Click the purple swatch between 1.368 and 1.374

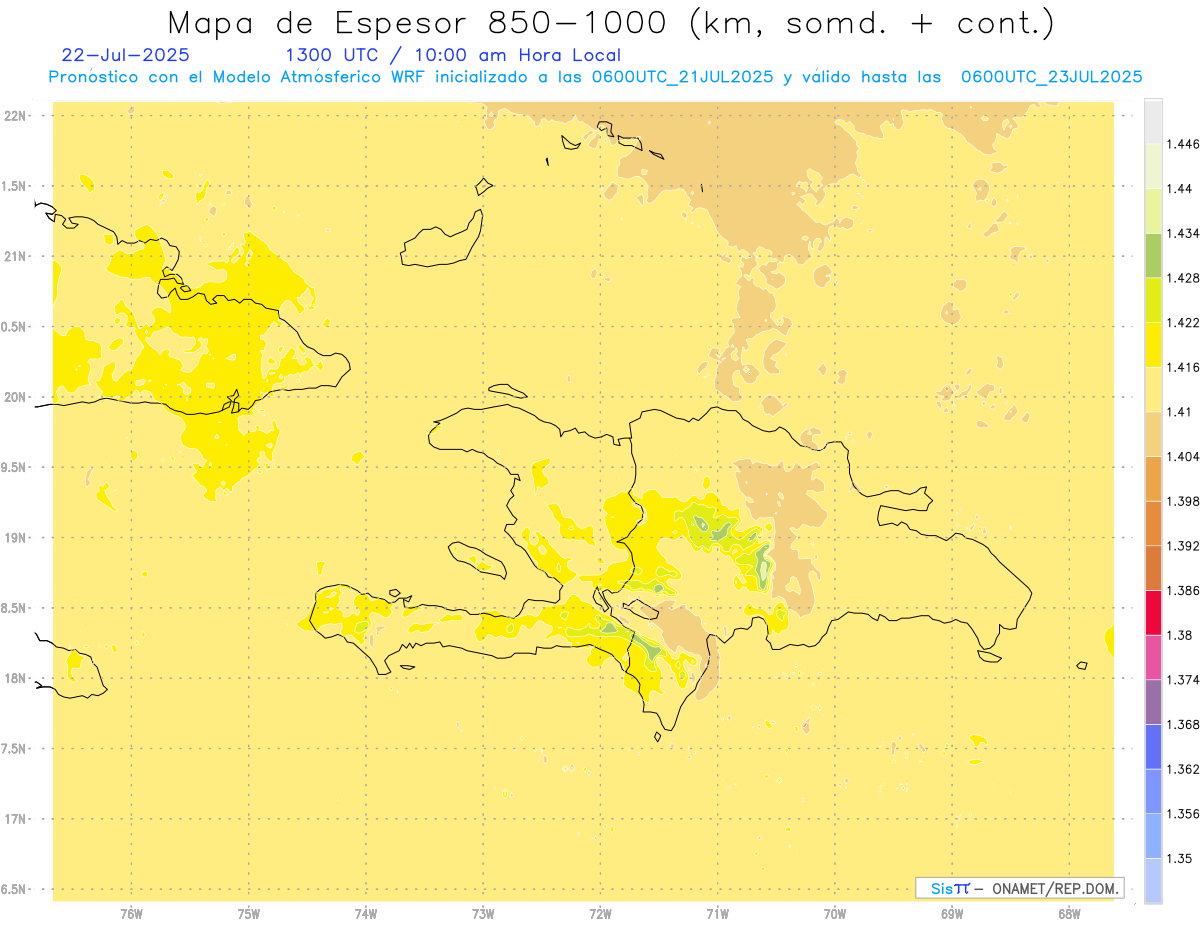tap(1153, 702)
